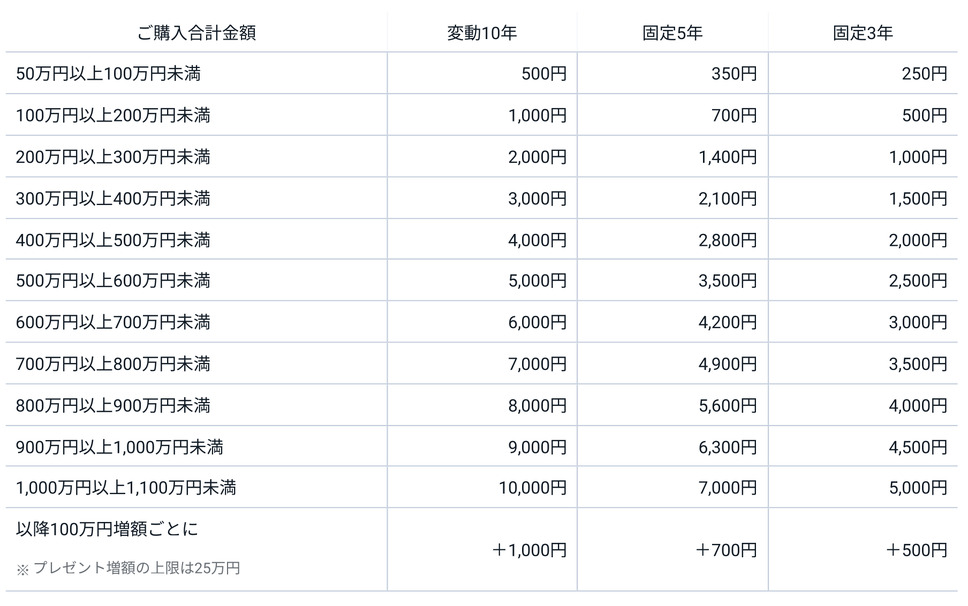Click the 900万円以上1,000万円未満 row label

coord(120,447)
